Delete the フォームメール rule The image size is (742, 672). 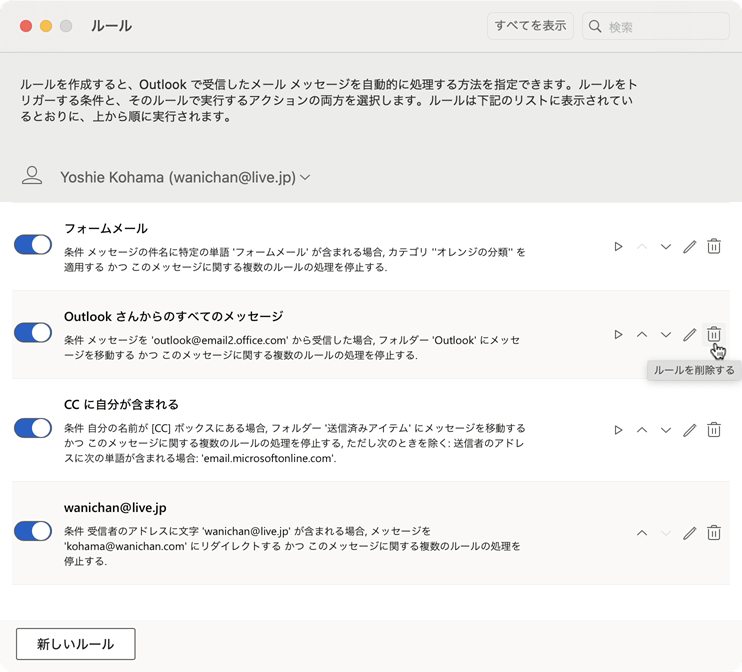[x=714, y=246]
